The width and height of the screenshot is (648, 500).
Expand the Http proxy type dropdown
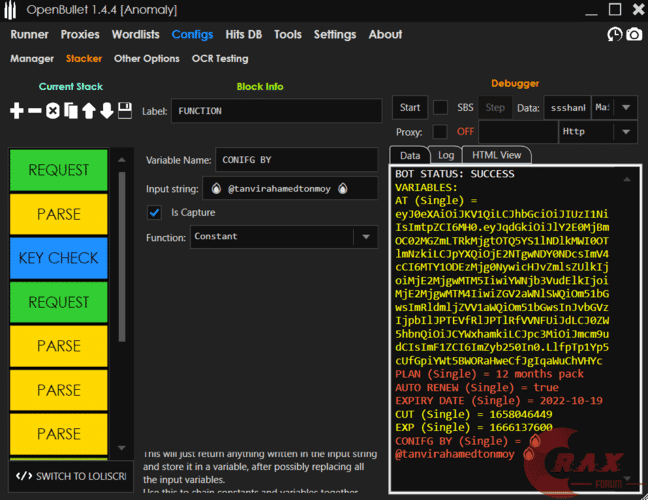[625, 131]
